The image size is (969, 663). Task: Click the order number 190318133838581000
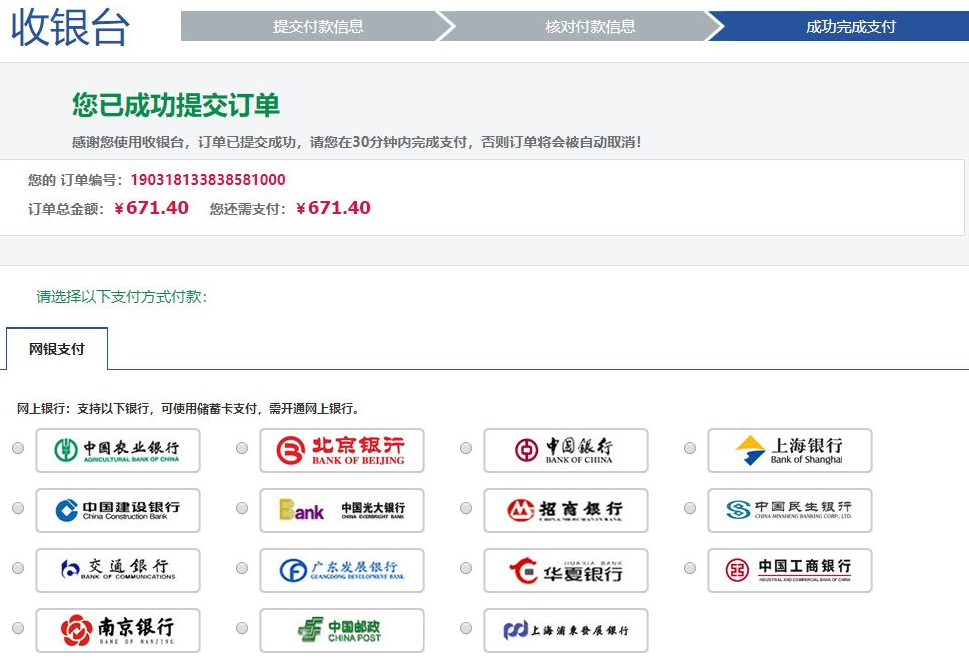(208, 180)
